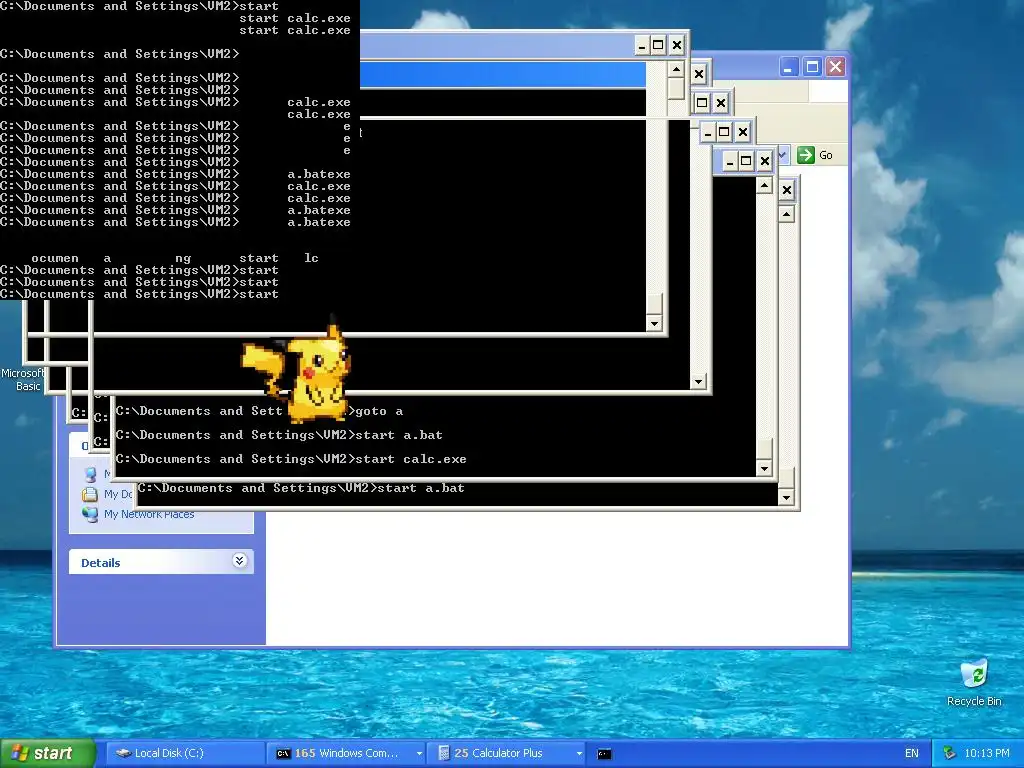The height and width of the screenshot is (768, 1024).
Task: Click the green Go arrow icon
Action: [x=806, y=155]
